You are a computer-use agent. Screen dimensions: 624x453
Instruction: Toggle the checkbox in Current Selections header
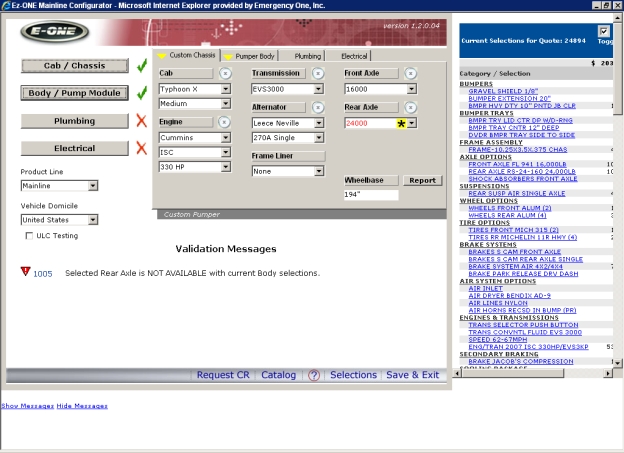tap(603, 31)
